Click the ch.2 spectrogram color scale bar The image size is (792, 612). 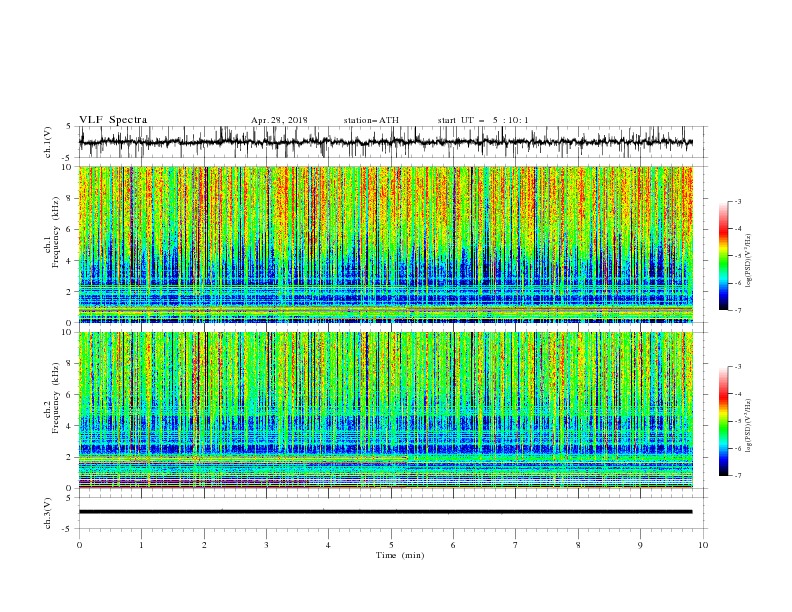[723, 421]
